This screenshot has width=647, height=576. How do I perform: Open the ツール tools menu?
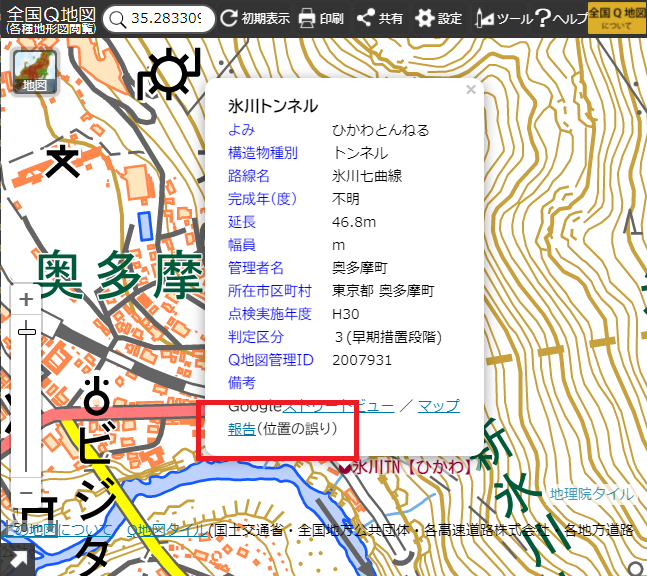pyautogui.click(x=486, y=18)
